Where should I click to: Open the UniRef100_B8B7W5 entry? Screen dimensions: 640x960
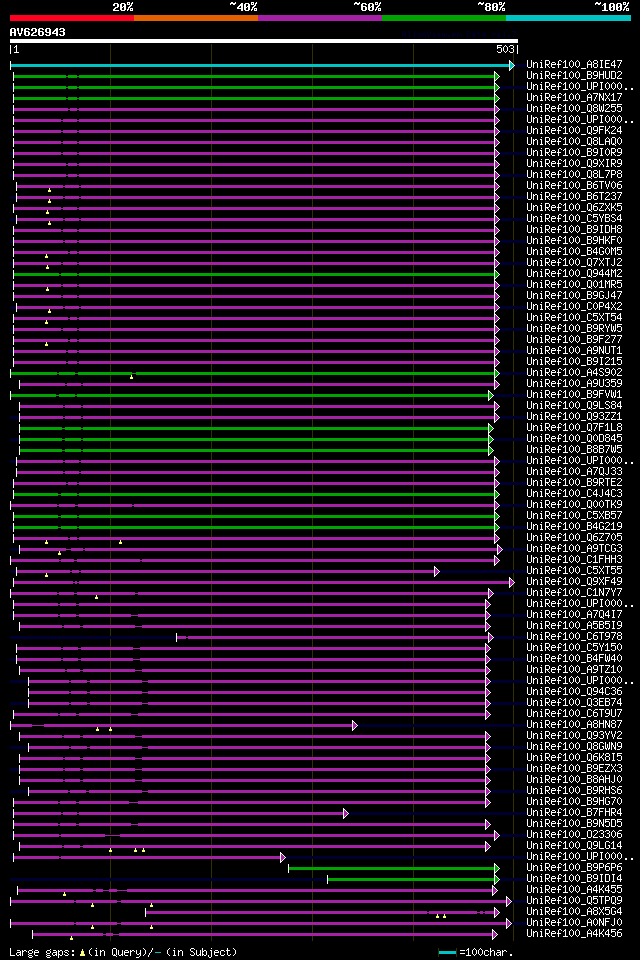click(574, 450)
